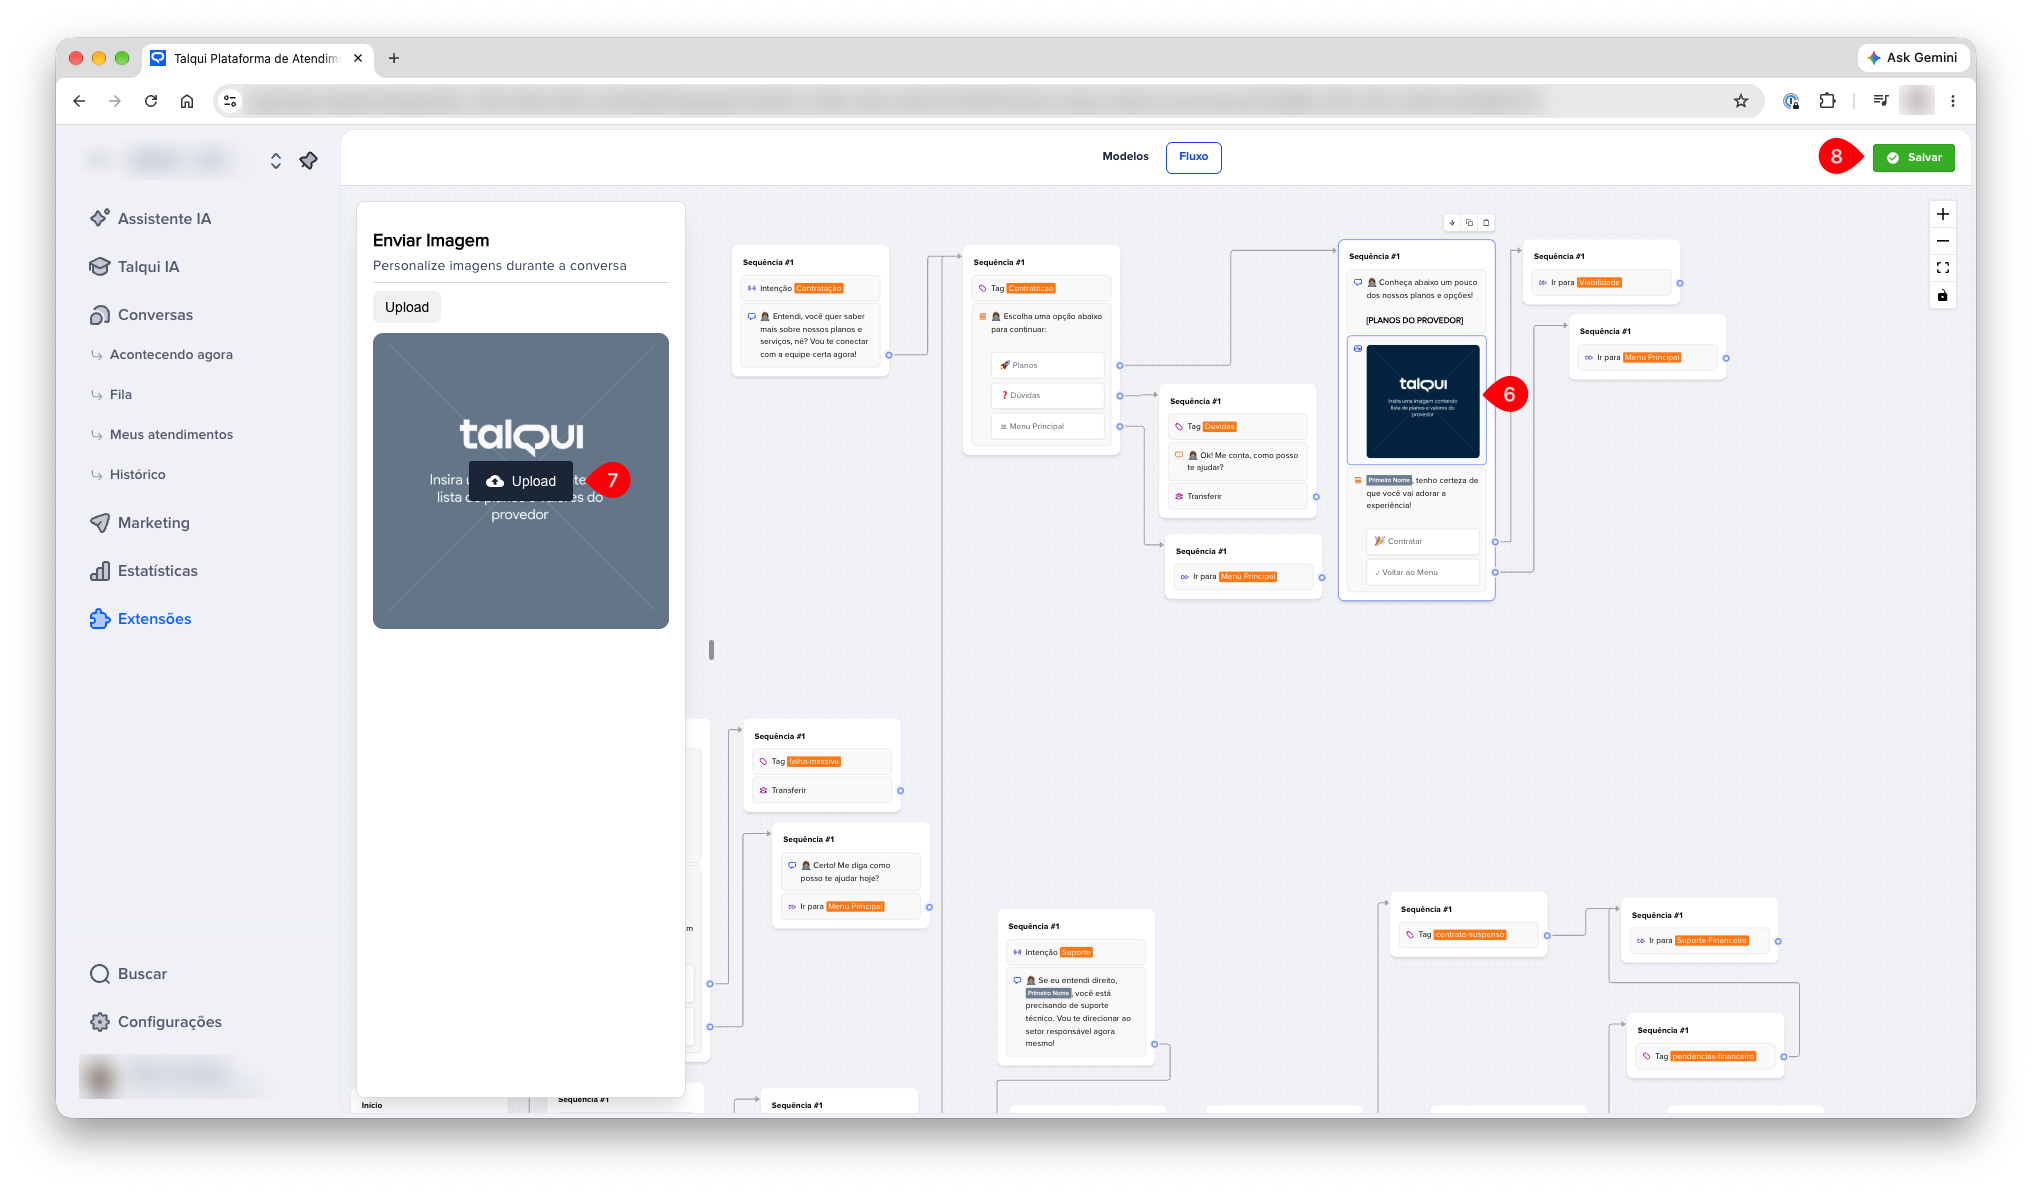
Task: Click the Voltar ao Menu option
Action: tap(1422, 572)
